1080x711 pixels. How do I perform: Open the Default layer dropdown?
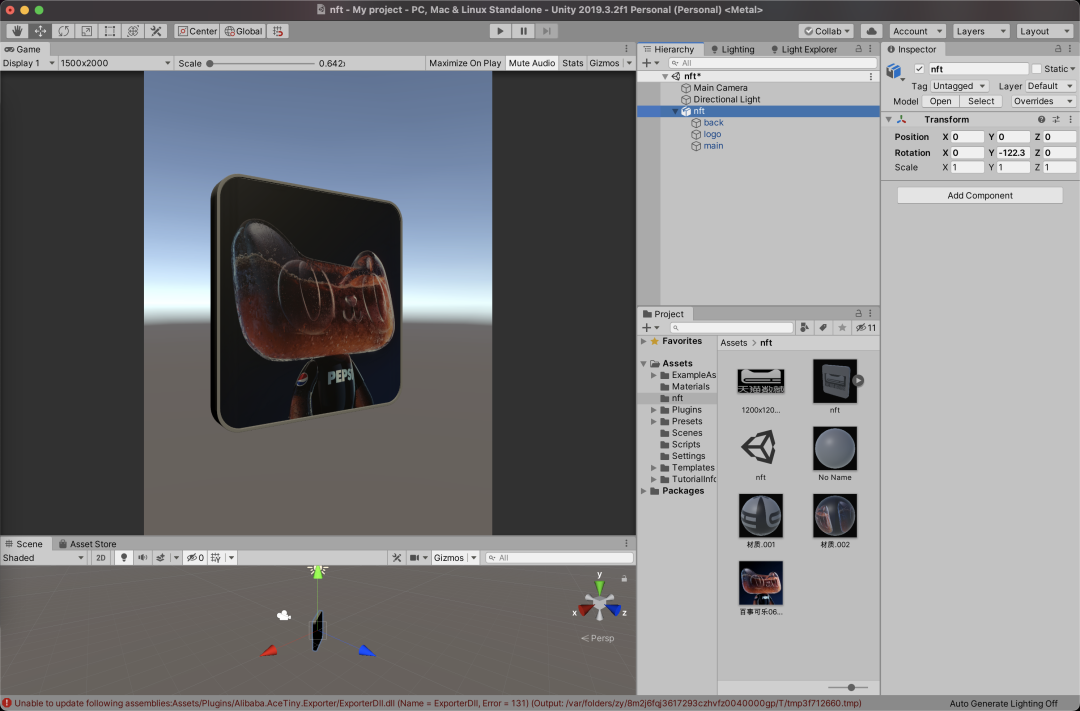point(1050,86)
